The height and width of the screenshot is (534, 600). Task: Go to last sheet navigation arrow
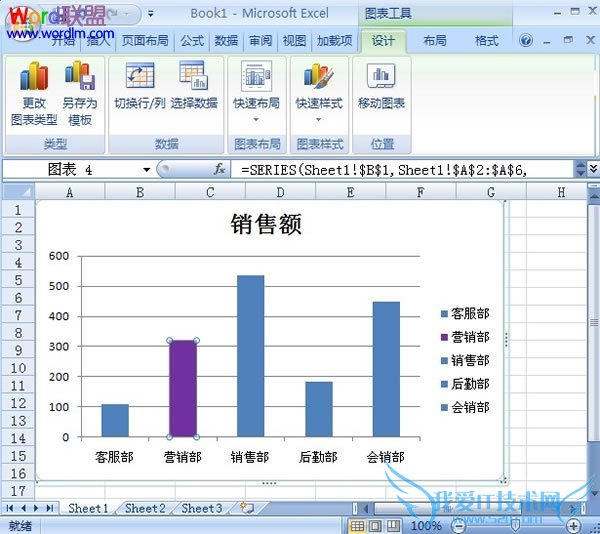(49, 508)
